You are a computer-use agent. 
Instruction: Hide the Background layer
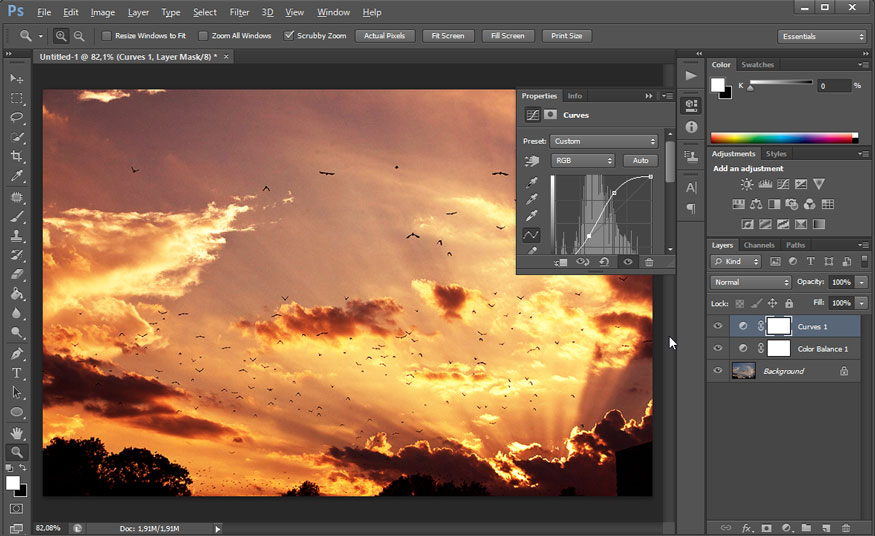[718, 370]
